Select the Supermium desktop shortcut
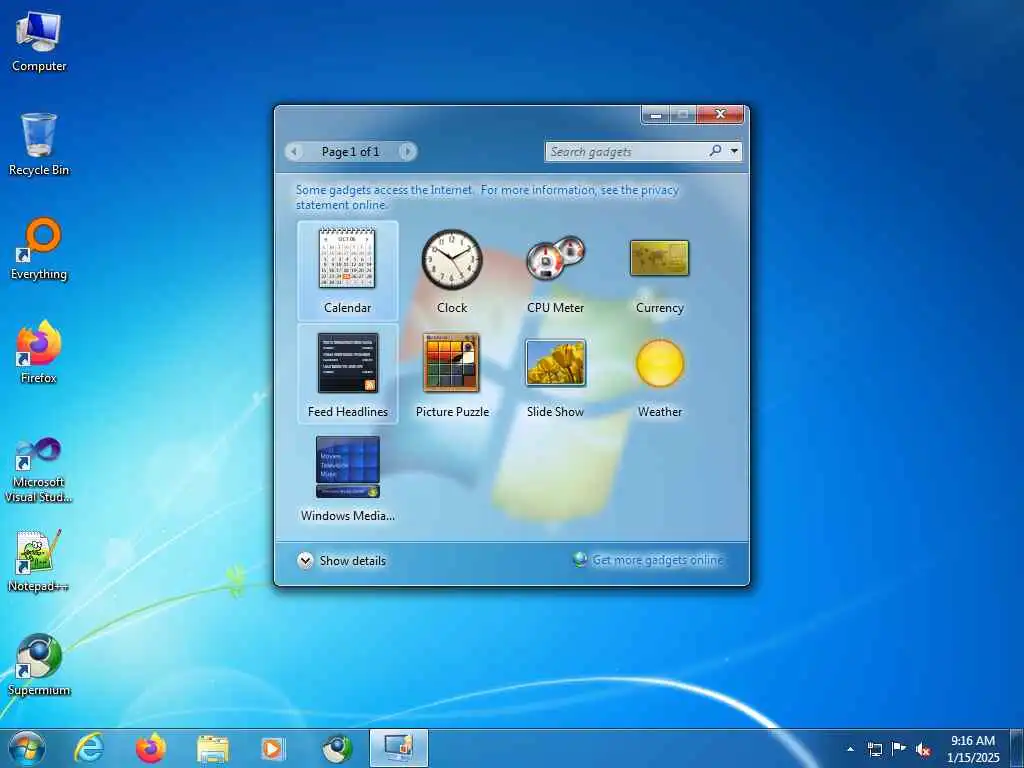 [x=39, y=665]
